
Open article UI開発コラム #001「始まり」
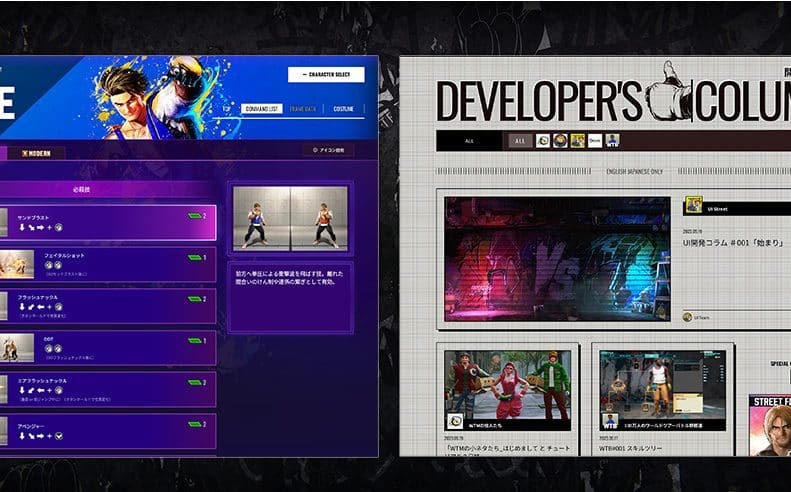[x=732, y=243]
